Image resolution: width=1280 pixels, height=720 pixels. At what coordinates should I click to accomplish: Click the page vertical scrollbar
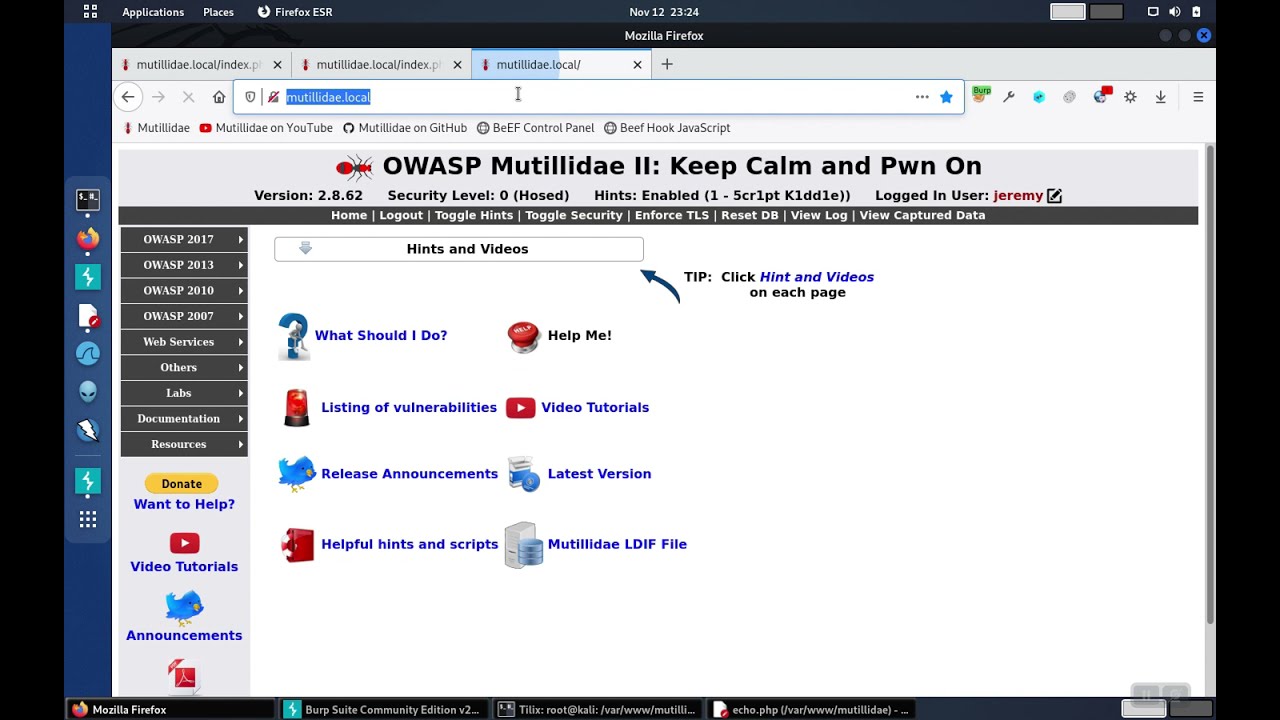click(x=1209, y=385)
